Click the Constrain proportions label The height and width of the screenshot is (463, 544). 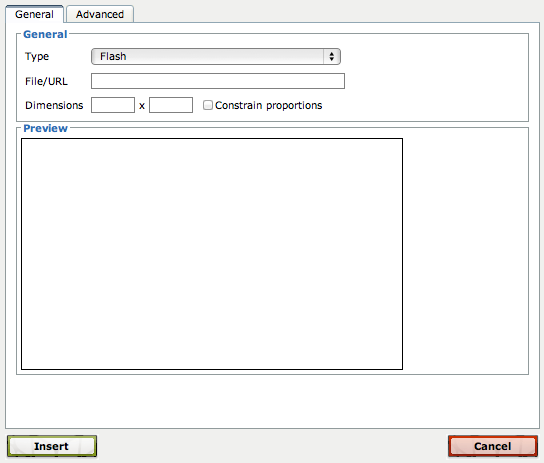pos(269,105)
